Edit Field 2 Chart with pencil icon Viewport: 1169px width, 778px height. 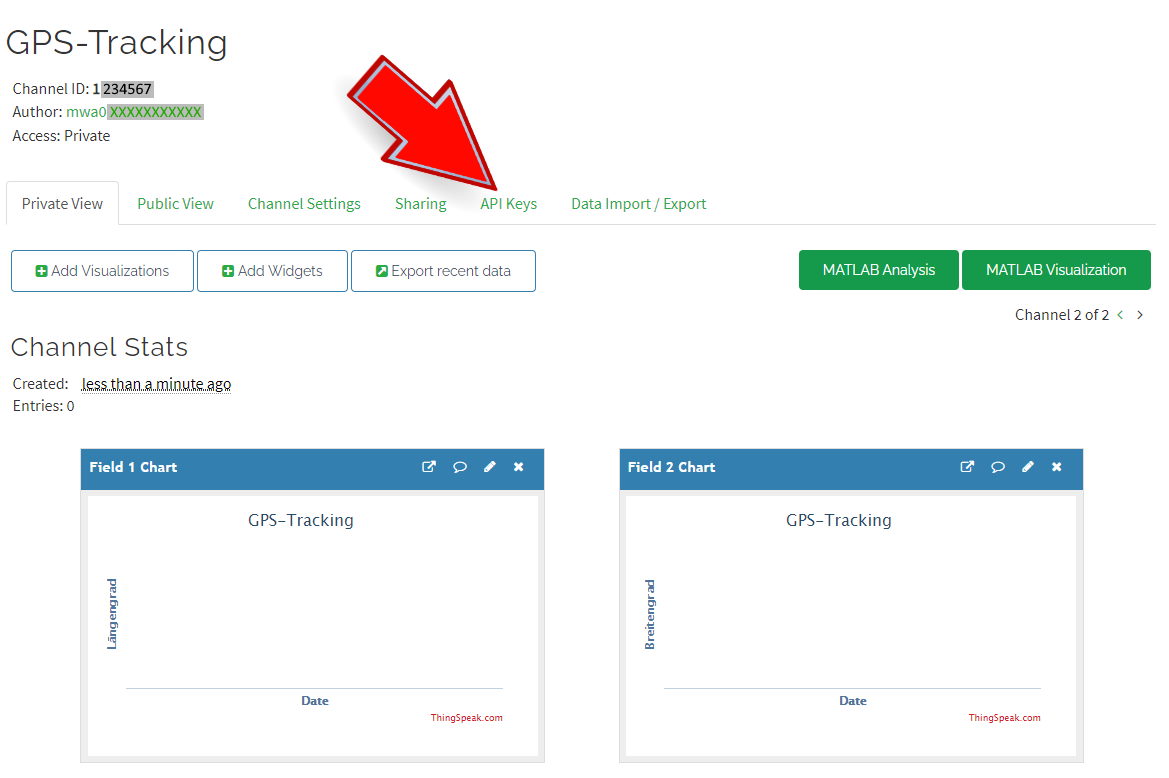[x=1028, y=467]
